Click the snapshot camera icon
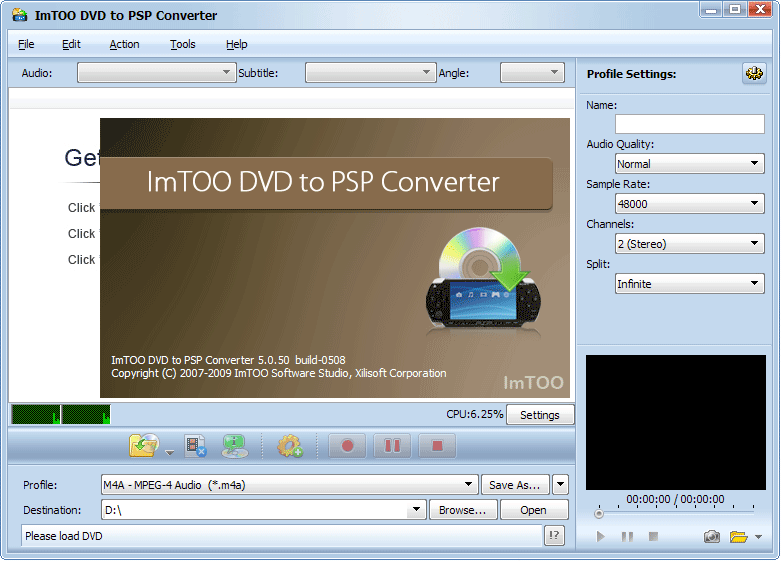781x561 pixels. pyautogui.click(x=712, y=537)
